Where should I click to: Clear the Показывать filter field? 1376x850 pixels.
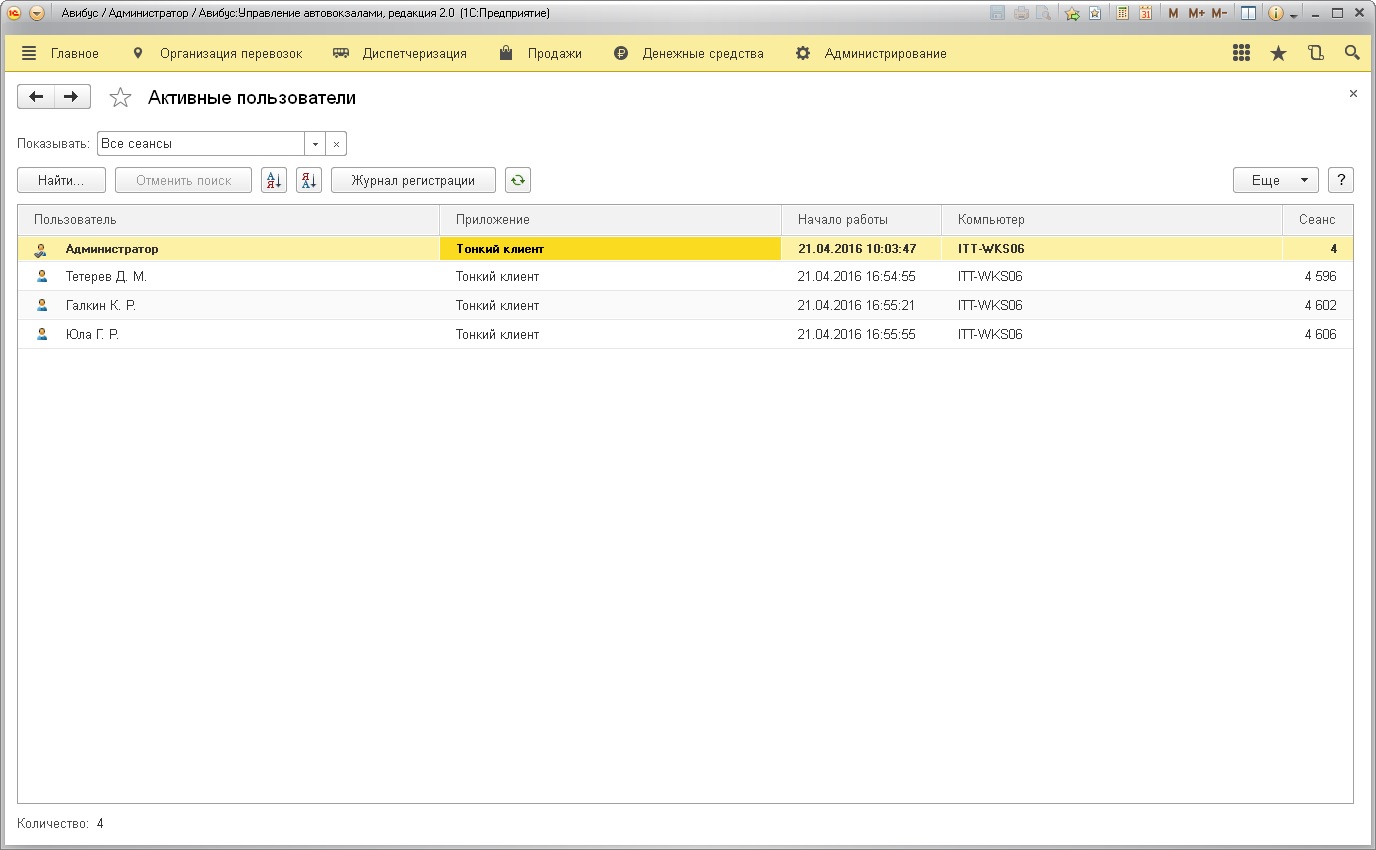click(337, 144)
